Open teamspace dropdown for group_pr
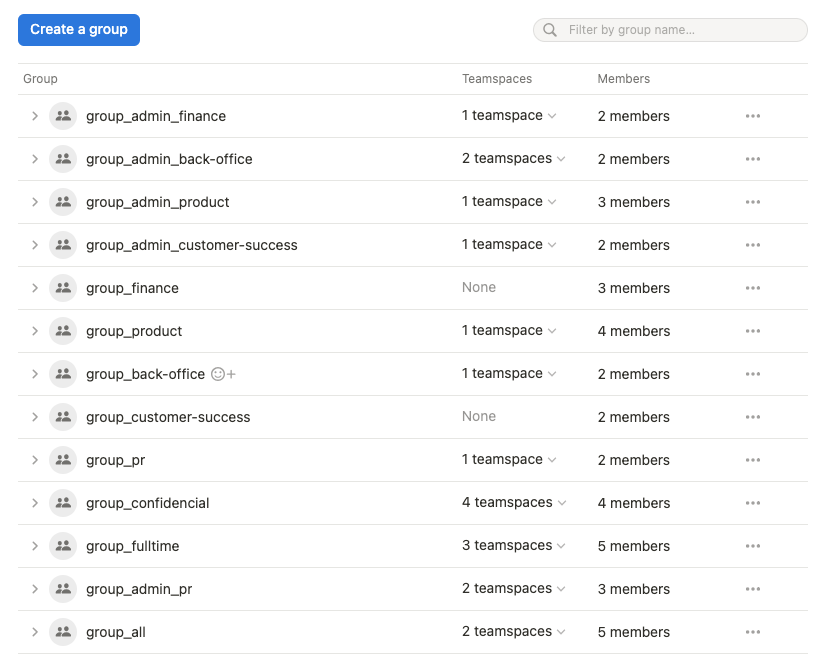 point(509,460)
